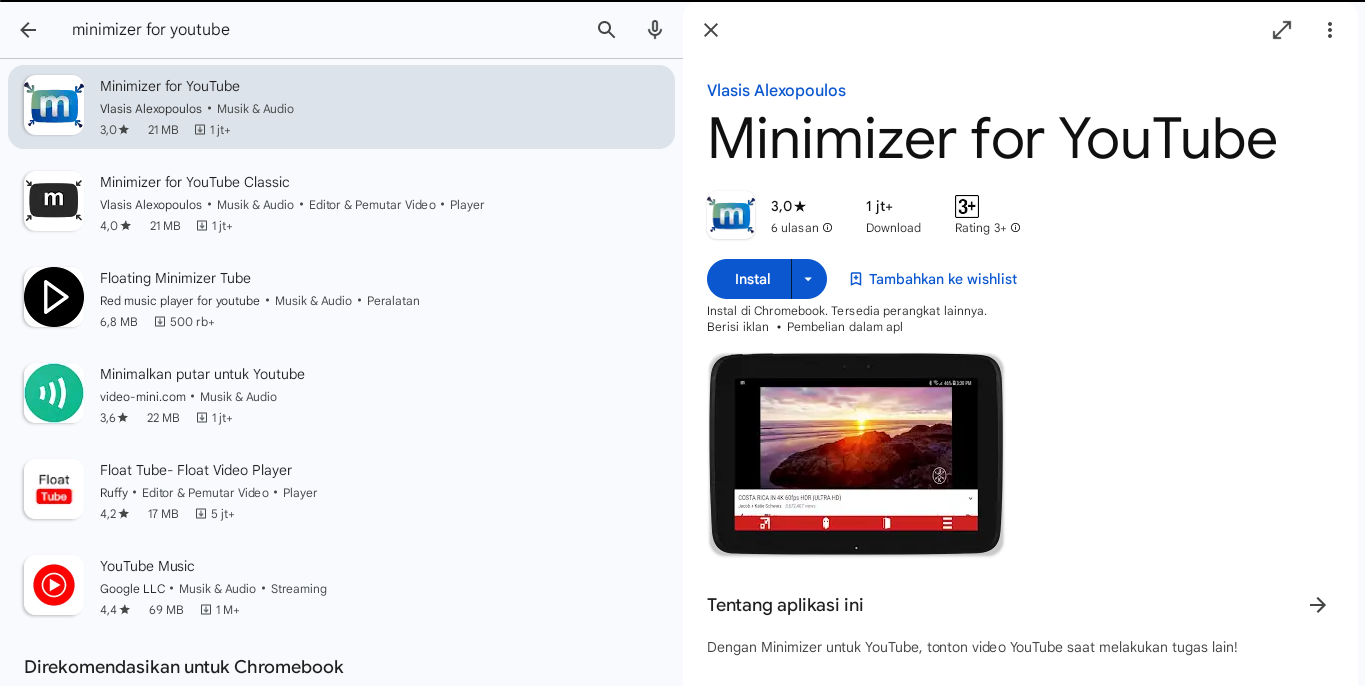Close the app detail panel
Viewport: 1365px width, 686px height.
tap(711, 30)
